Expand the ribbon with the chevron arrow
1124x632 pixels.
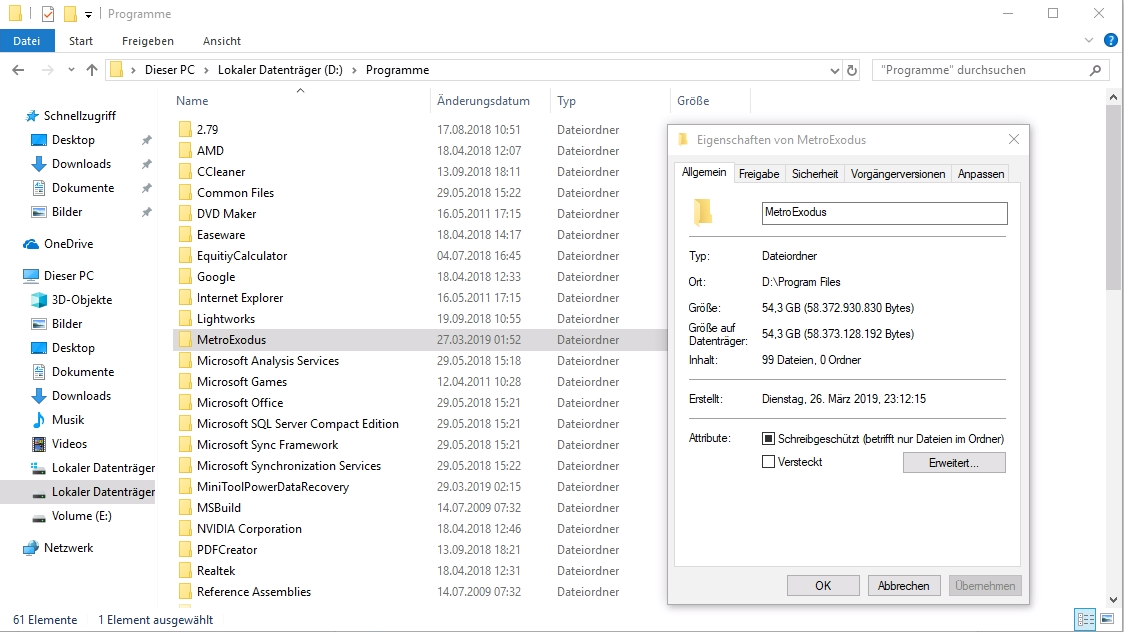1088,41
